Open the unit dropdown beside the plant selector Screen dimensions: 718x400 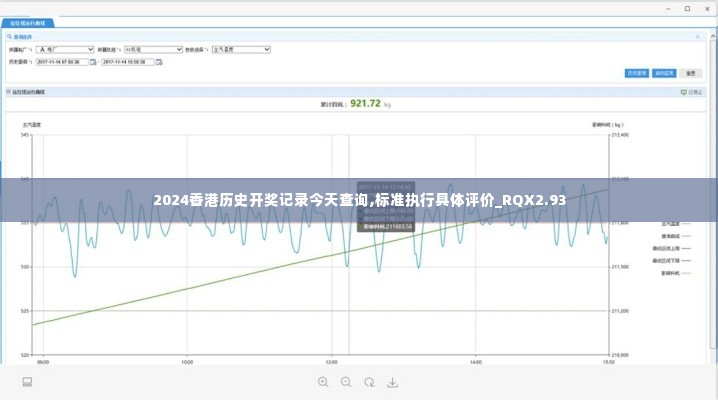153,49
